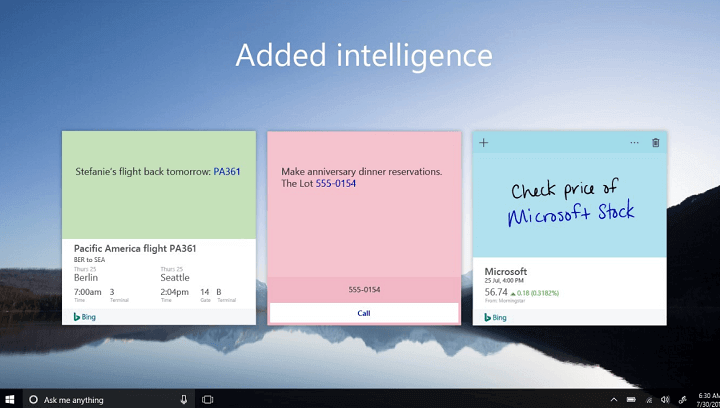
Task: Open the blue note's three-dot menu
Action: [634, 143]
